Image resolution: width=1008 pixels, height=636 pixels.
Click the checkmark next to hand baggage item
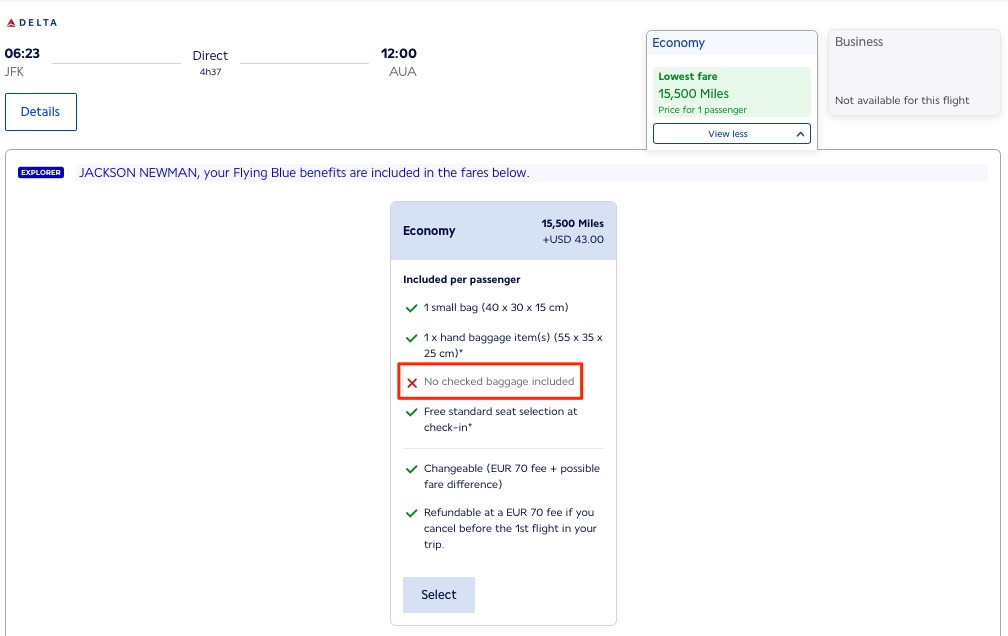411,339
